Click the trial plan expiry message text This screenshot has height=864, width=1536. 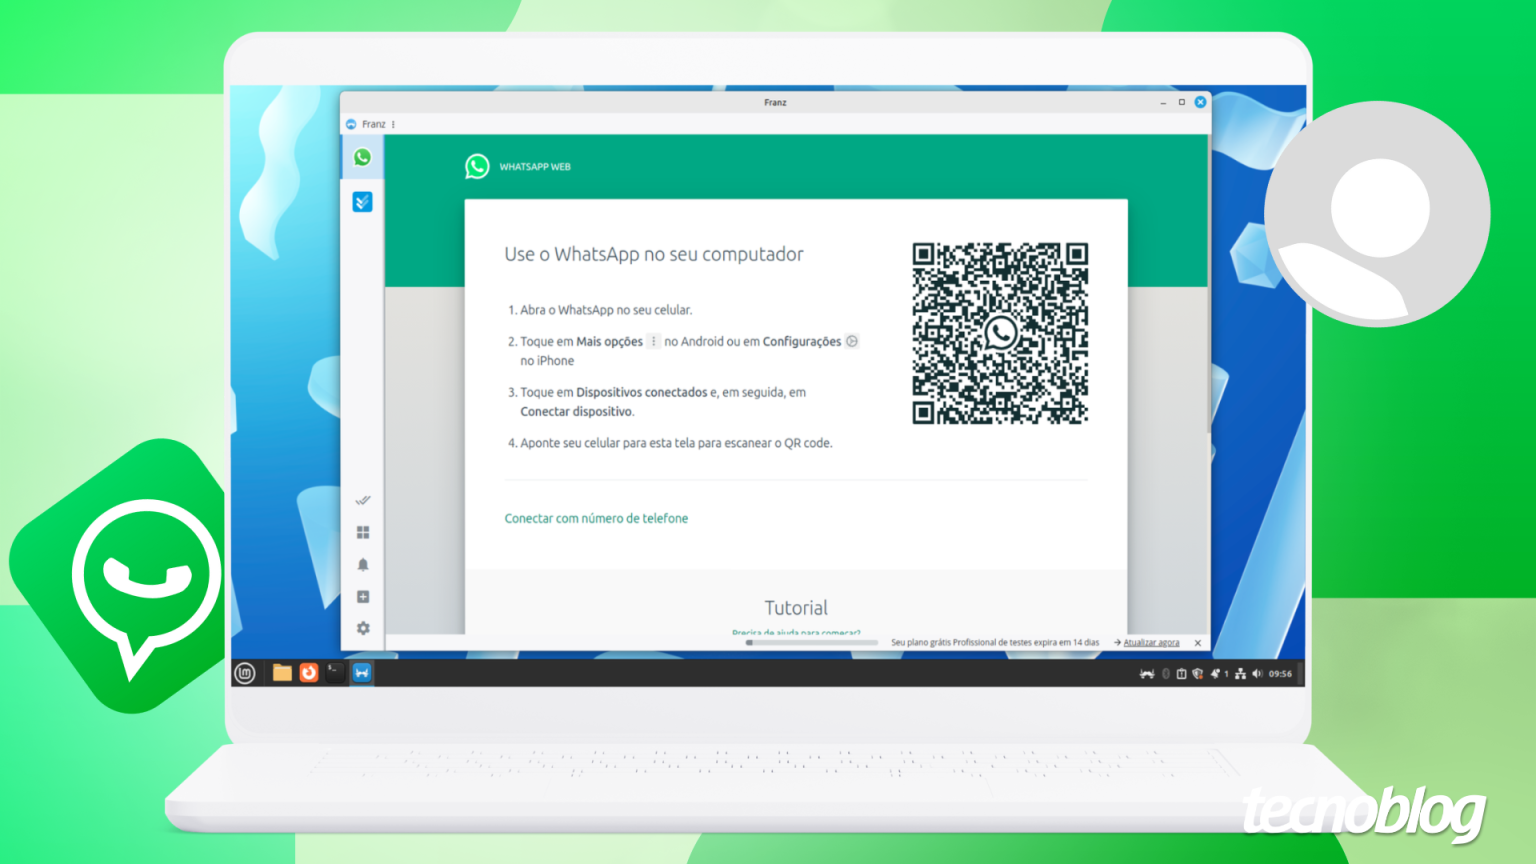(x=995, y=643)
